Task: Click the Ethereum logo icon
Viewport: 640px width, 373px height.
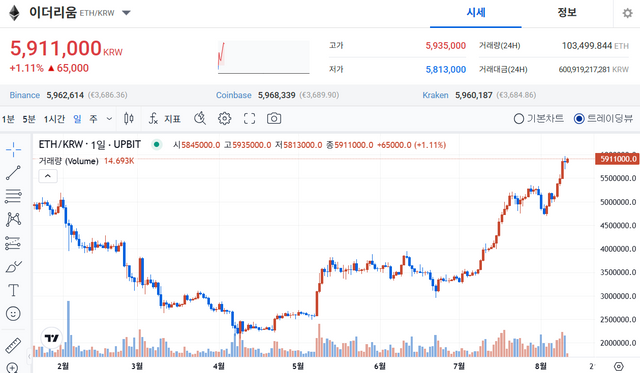Action: click(14, 13)
